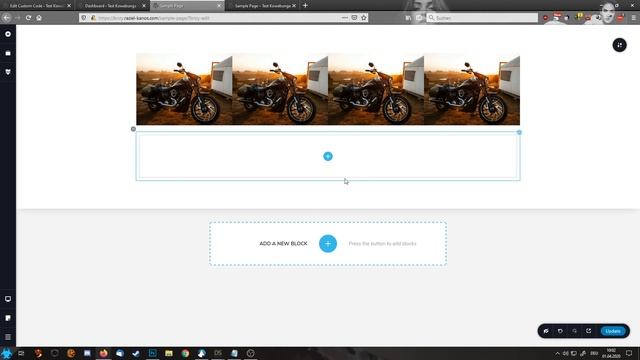This screenshot has width=640, height=360.
Task: Click the column handle at right corner
Action: 519,132
